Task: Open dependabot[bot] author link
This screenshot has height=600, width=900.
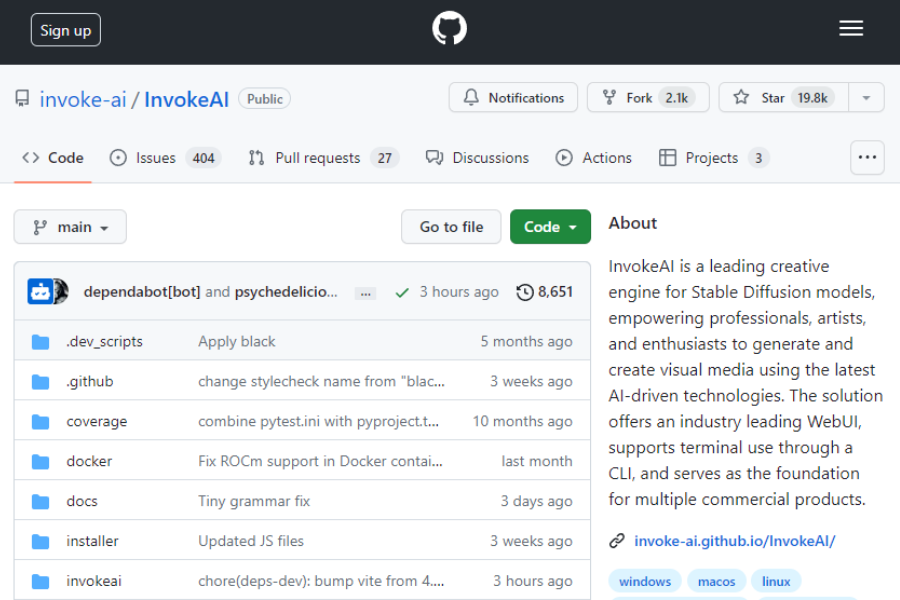Action: 142,292
